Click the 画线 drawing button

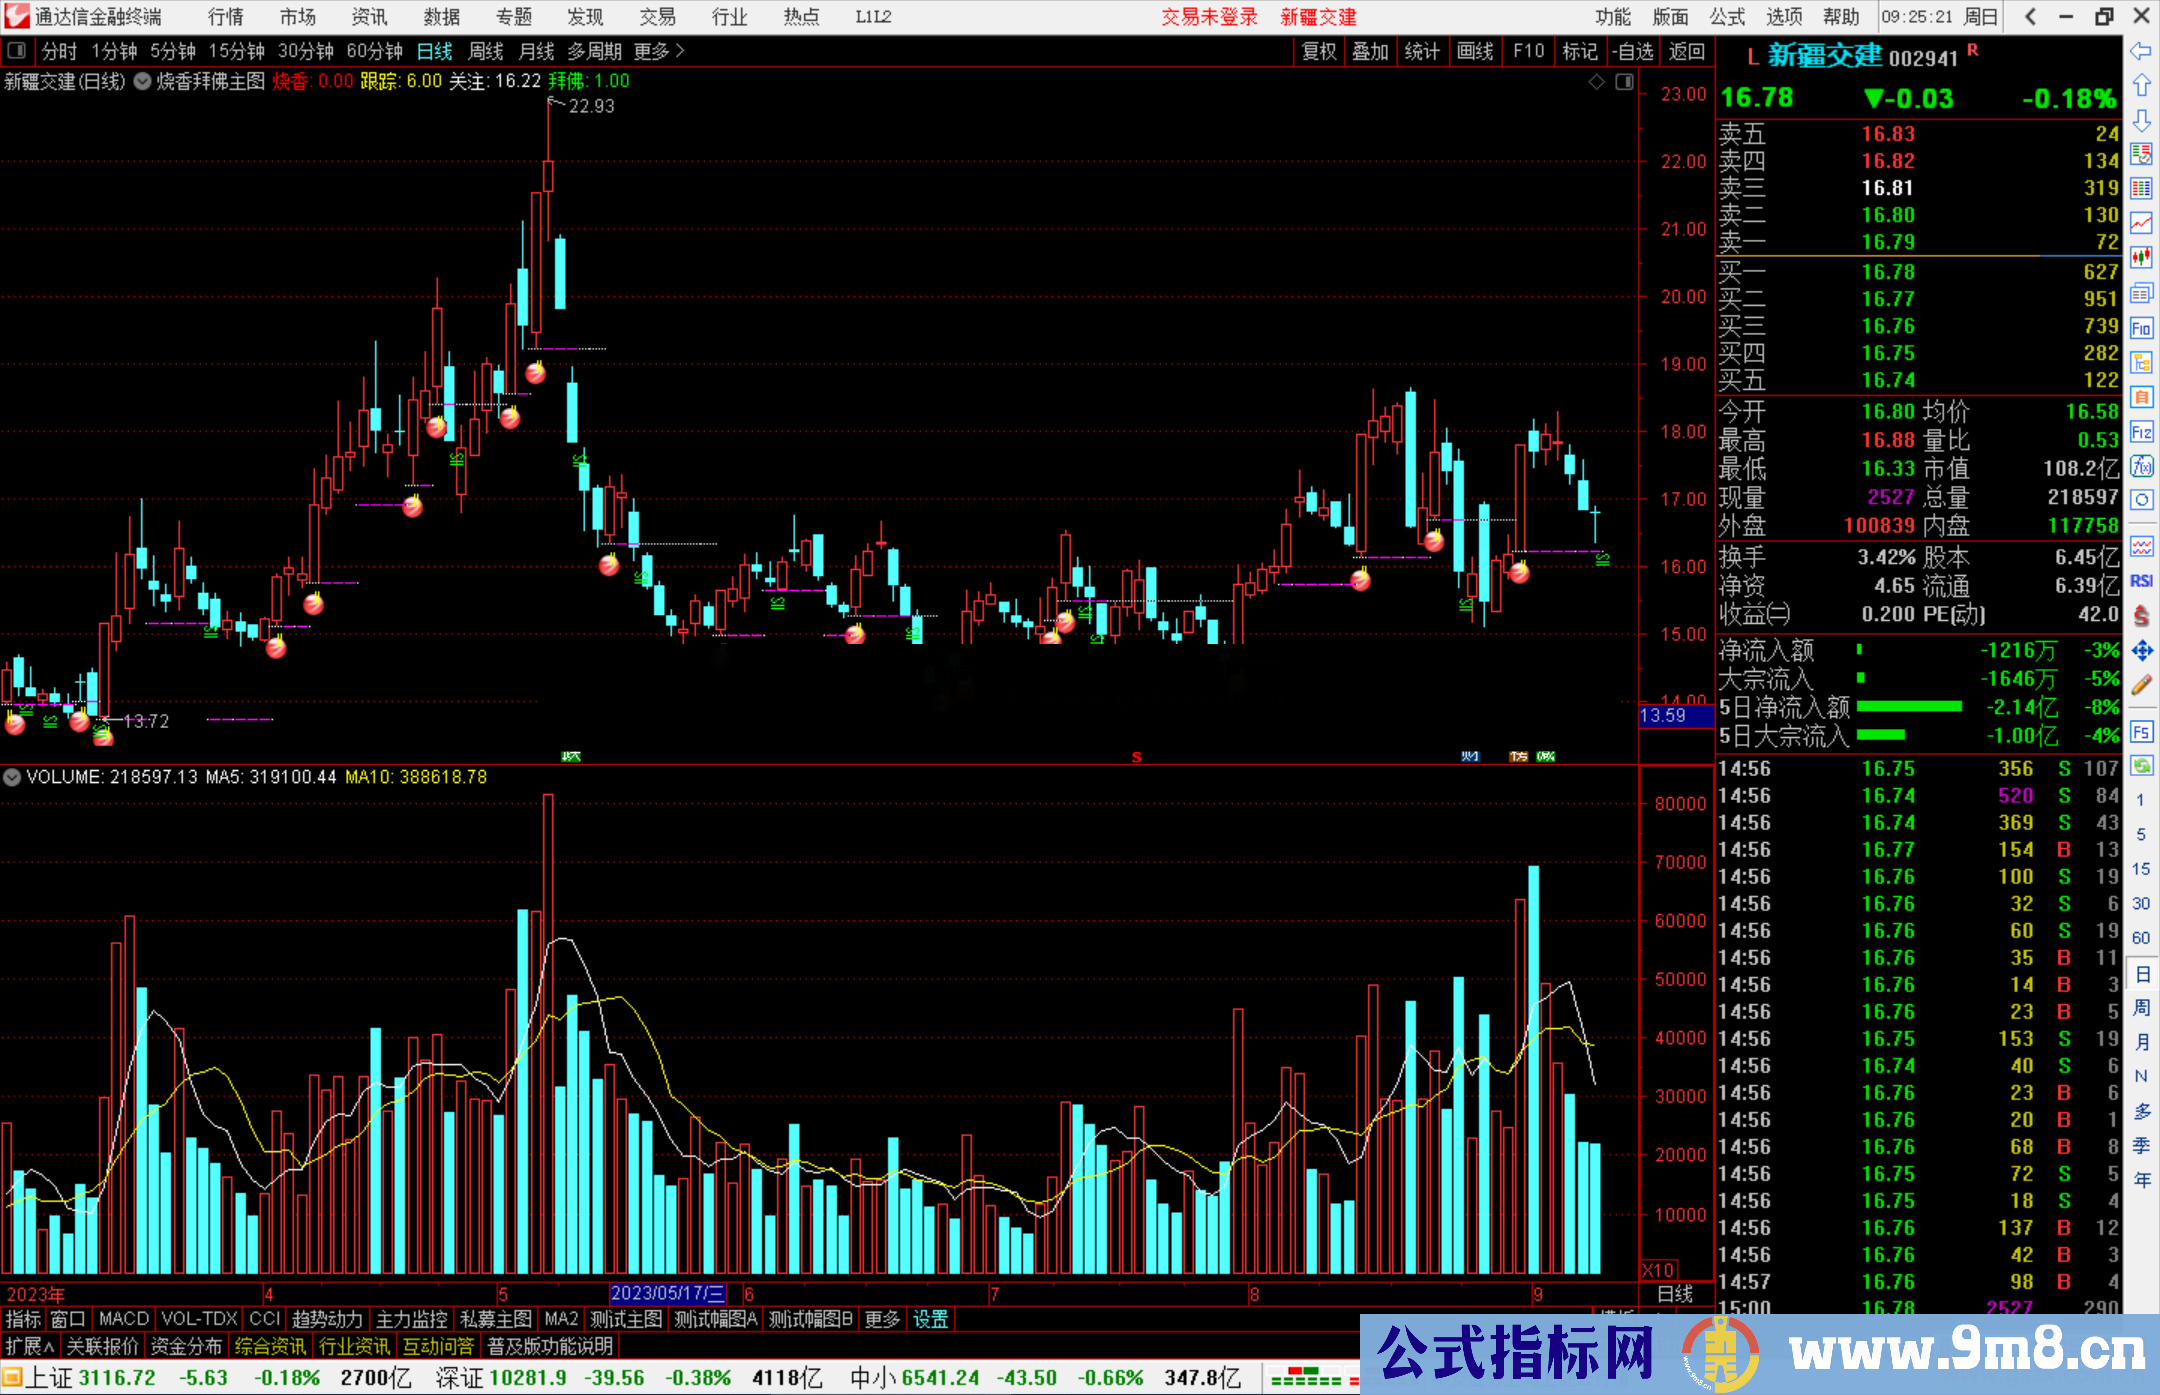click(1475, 51)
